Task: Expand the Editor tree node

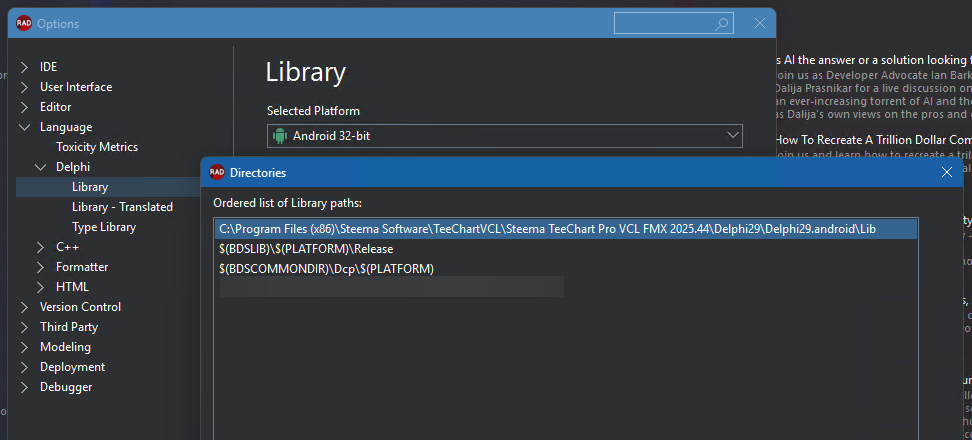Action: pyautogui.click(x=24, y=107)
